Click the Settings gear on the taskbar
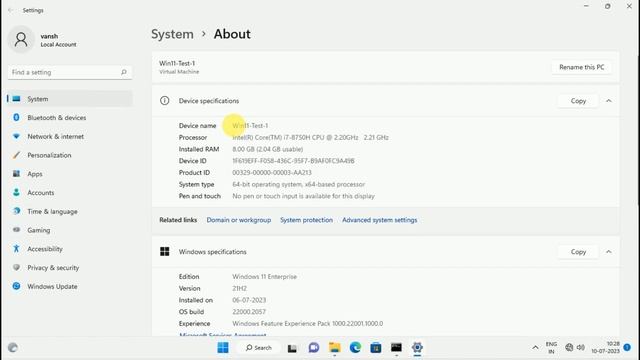This screenshot has height=360, width=640. 417,348
